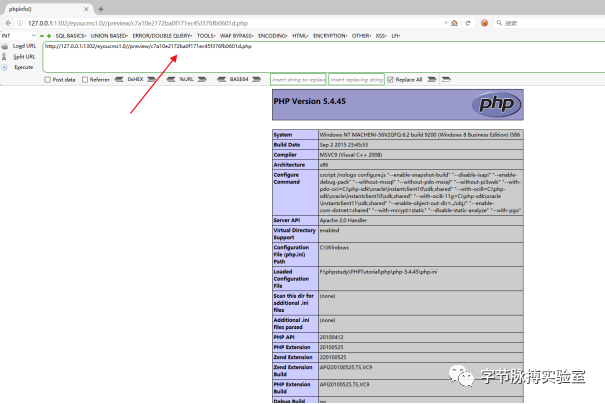Toggle the Replace All checkbox
The image size is (605, 404).
click(x=390, y=79)
